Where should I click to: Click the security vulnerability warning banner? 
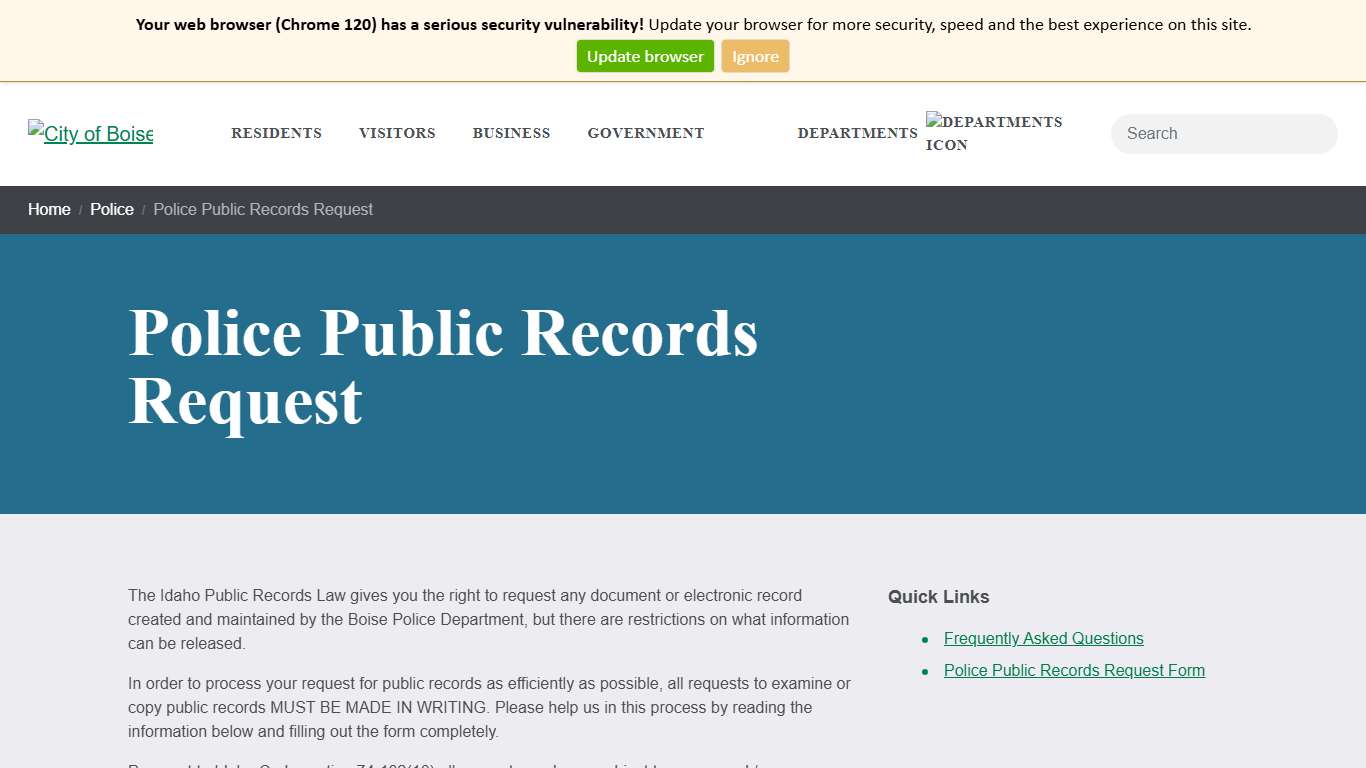click(683, 24)
